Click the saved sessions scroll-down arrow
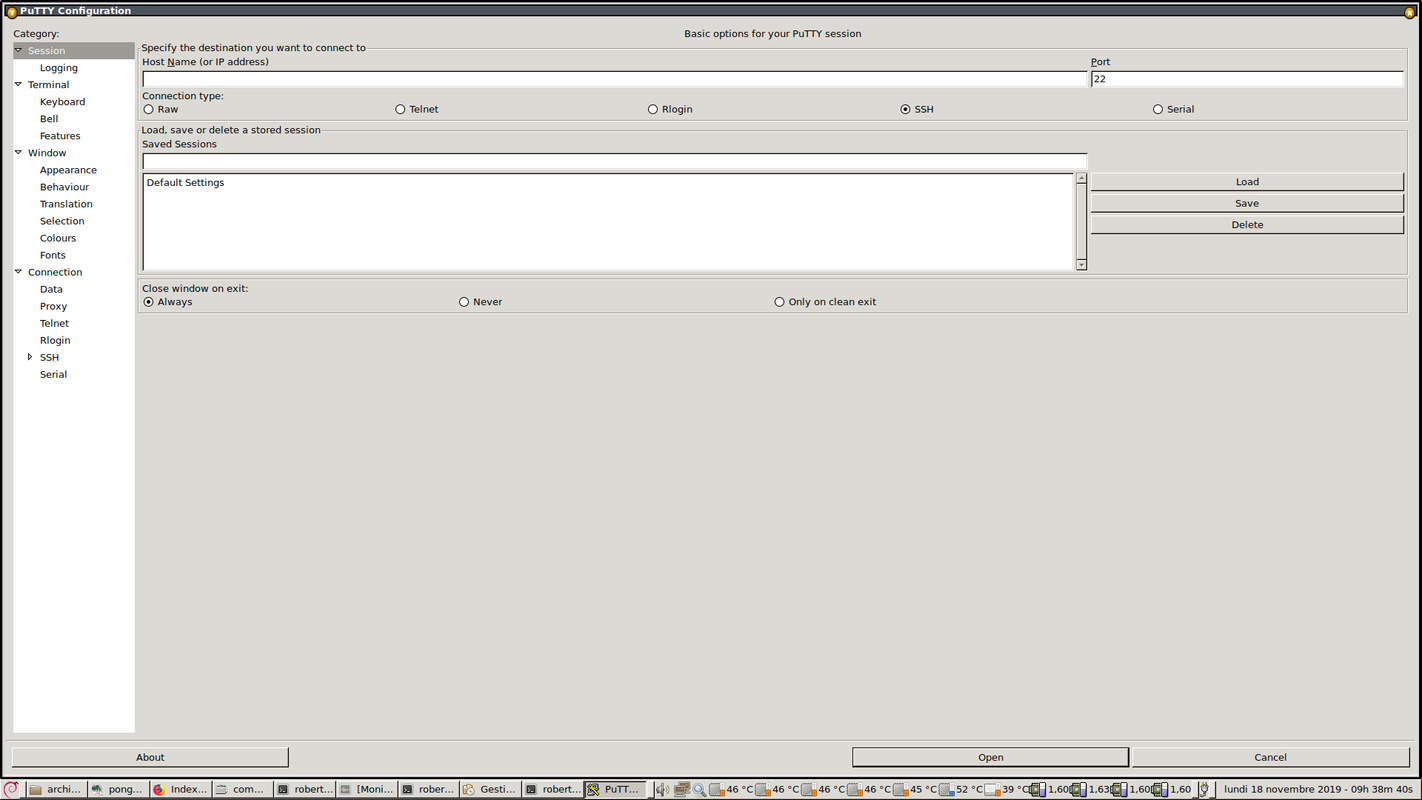The image size is (1422, 800). click(1081, 264)
